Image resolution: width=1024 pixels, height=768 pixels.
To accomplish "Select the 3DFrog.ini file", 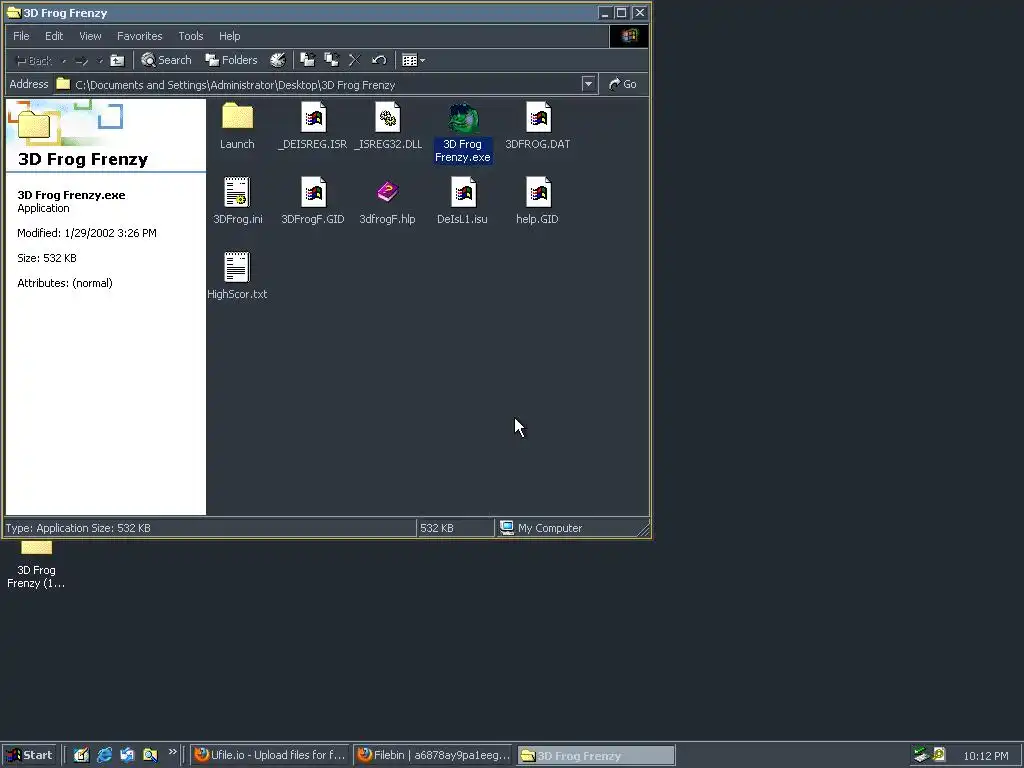I will [238, 201].
